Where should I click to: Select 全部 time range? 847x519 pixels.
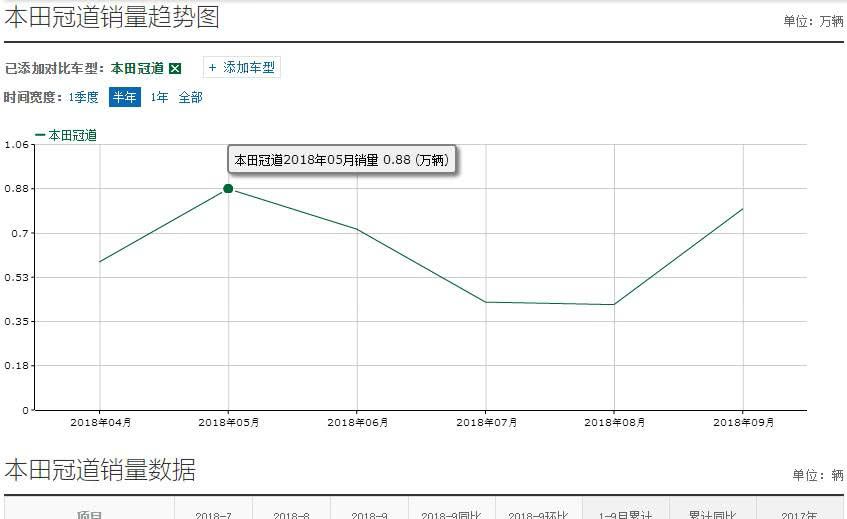pyautogui.click(x=191, y=97)
